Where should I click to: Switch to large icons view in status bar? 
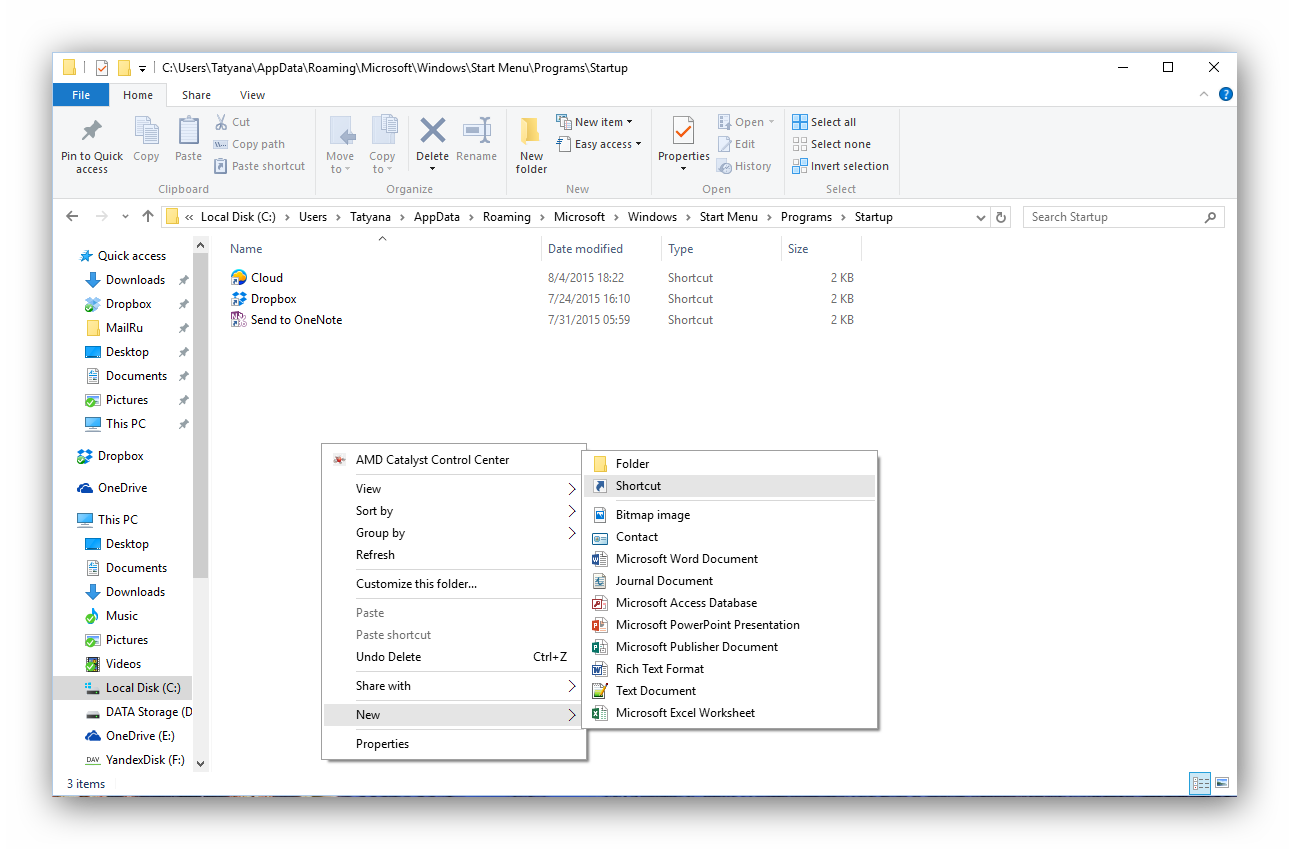point(1222,784)
